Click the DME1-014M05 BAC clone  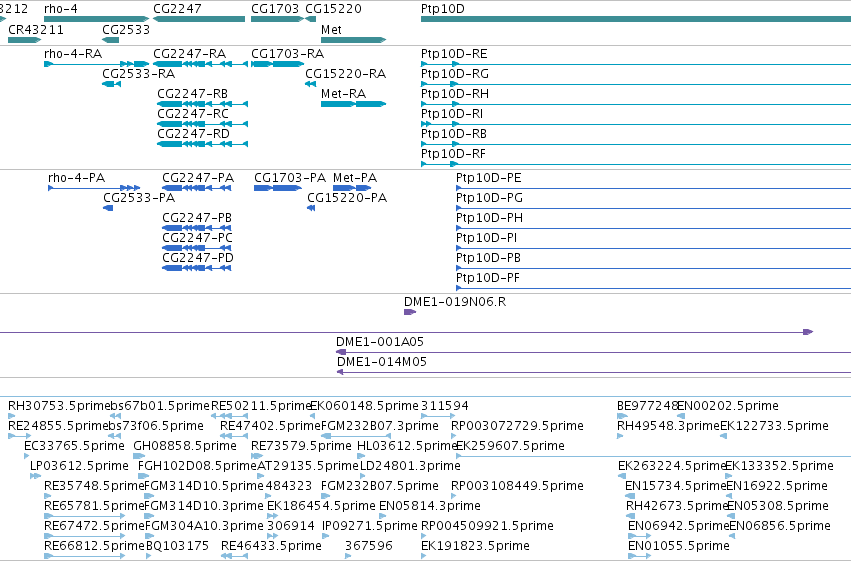[594, 372]
